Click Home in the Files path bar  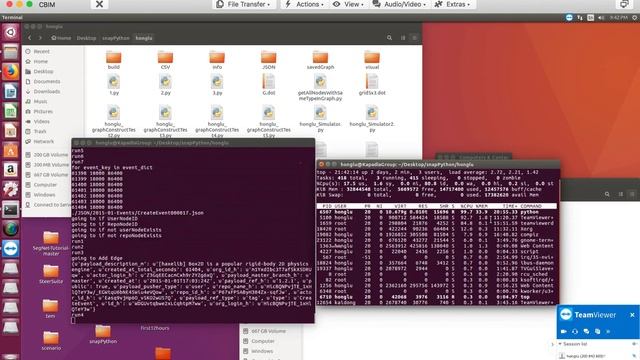pyautogui.click(x=61, y=38)
